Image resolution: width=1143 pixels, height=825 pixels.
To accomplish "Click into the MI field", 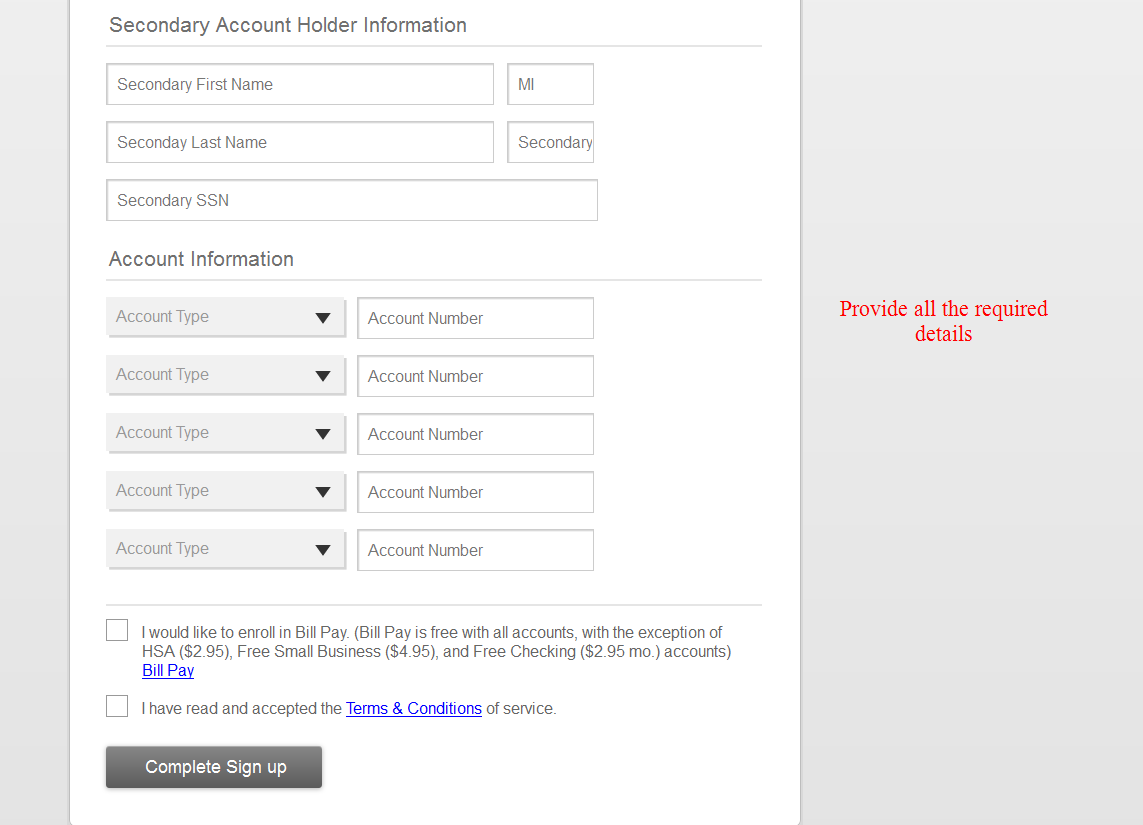I will pos(550,84).
